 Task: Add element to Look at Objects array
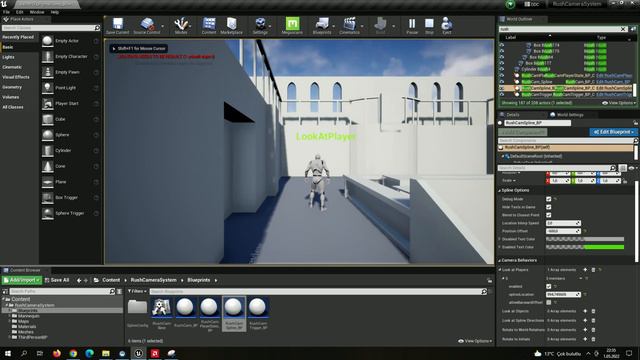(585, 311)
